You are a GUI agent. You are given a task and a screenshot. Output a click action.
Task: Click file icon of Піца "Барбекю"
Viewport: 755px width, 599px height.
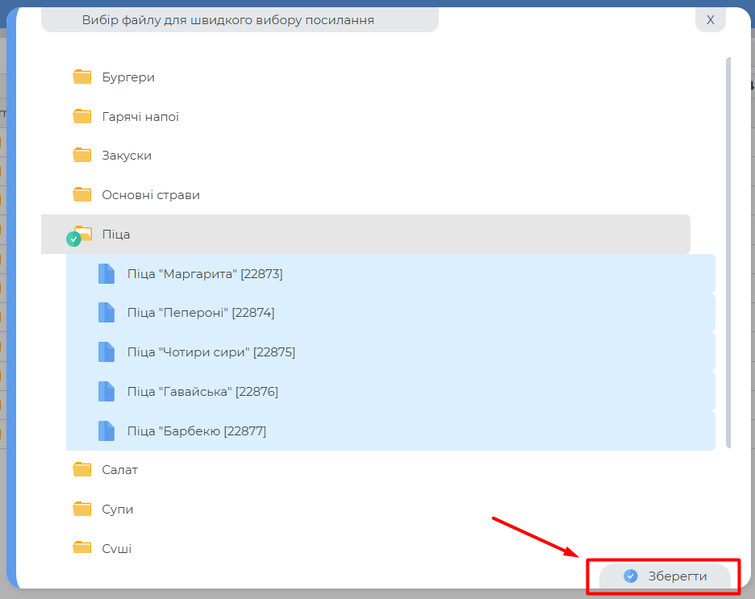(x=106, y=430)
